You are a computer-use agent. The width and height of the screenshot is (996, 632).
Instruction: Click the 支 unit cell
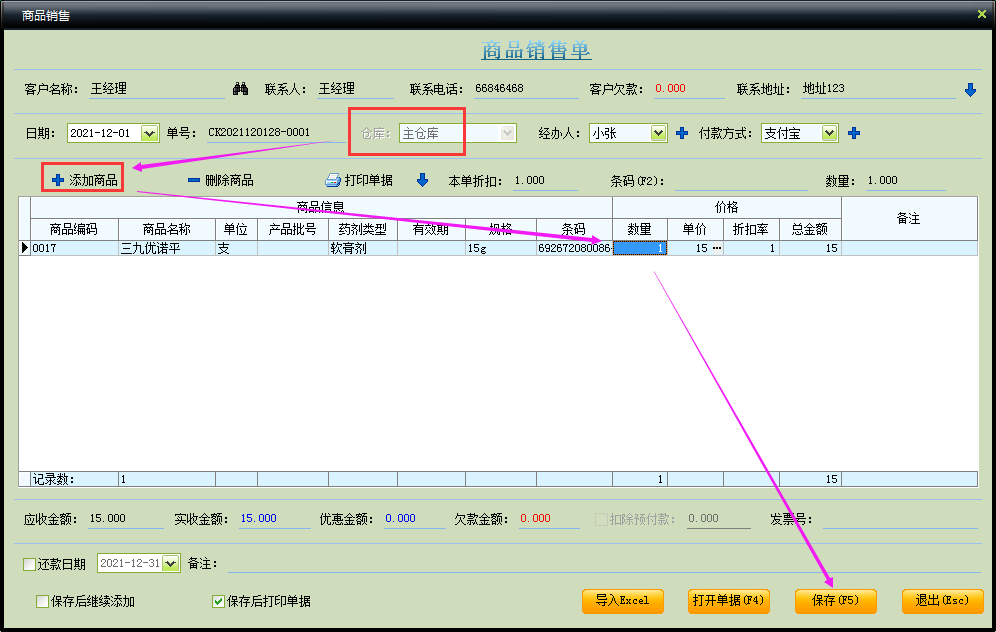tap(236, 248)
